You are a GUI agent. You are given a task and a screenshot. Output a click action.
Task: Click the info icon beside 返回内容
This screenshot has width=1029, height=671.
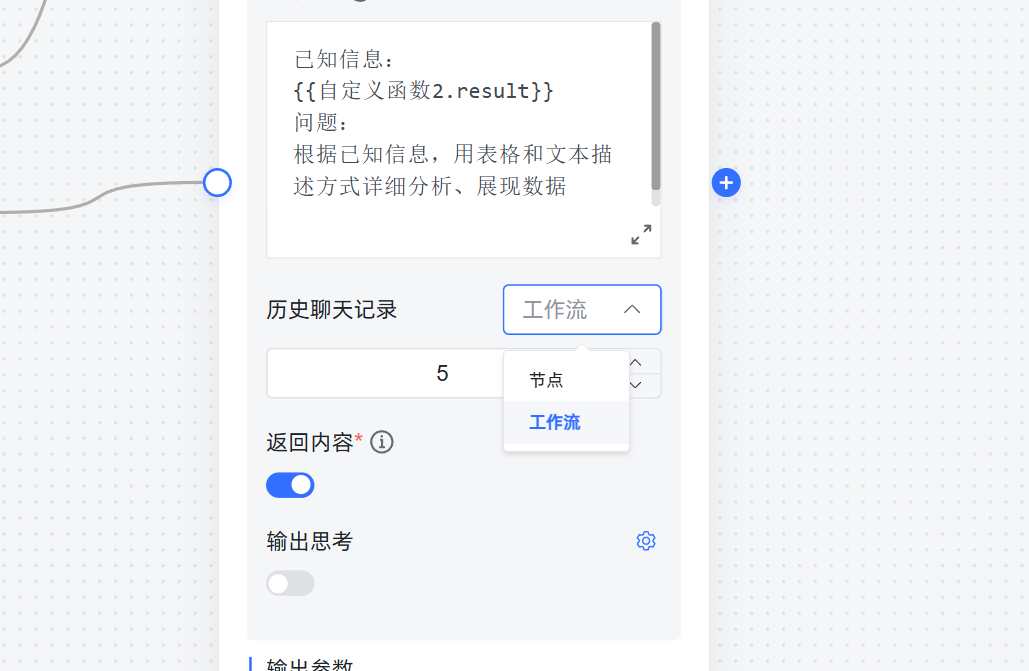point(382,442)
